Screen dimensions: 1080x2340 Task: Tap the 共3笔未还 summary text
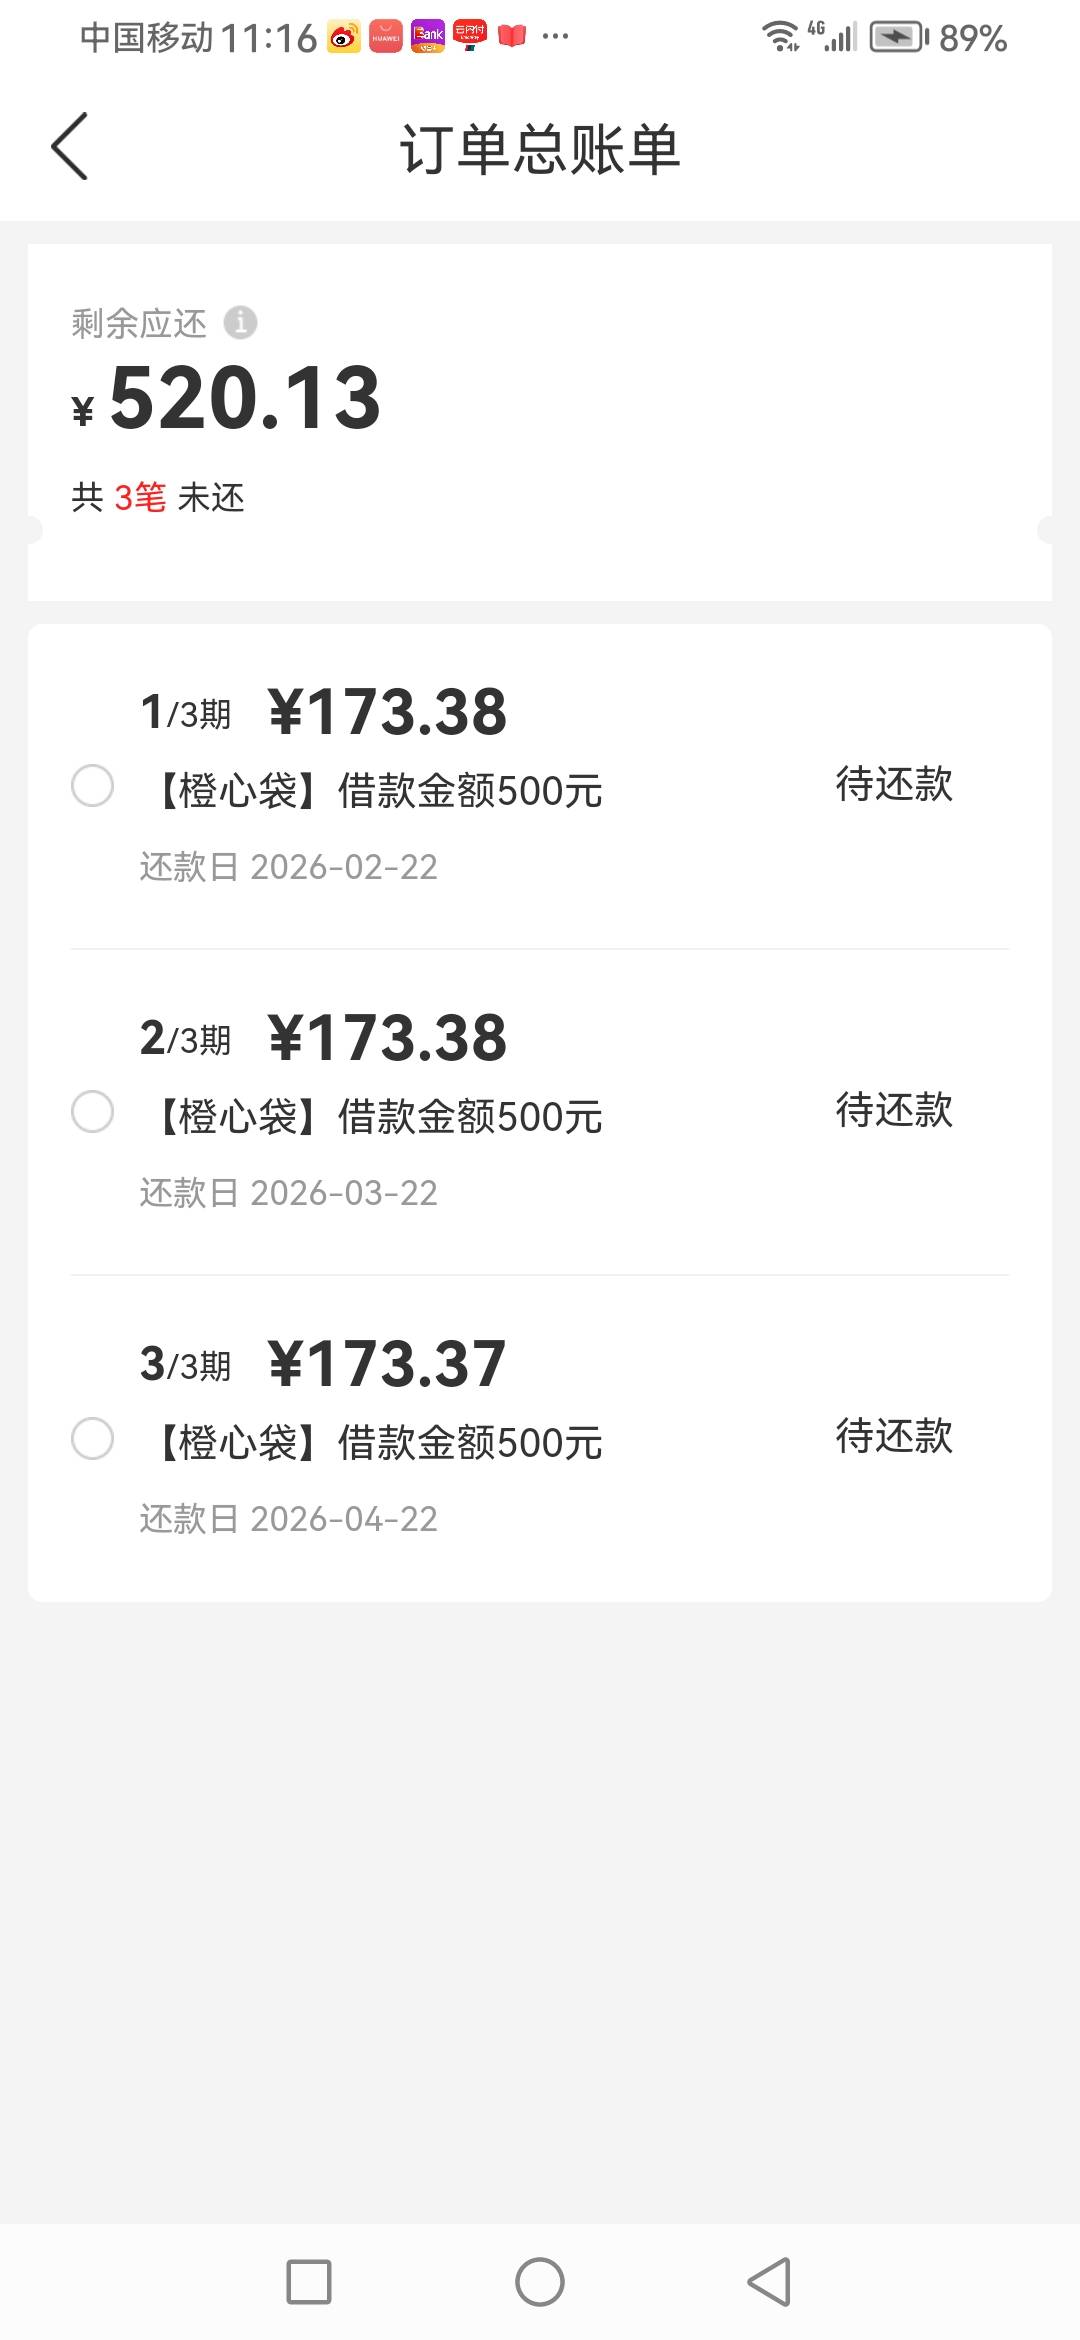click(158, 497)
